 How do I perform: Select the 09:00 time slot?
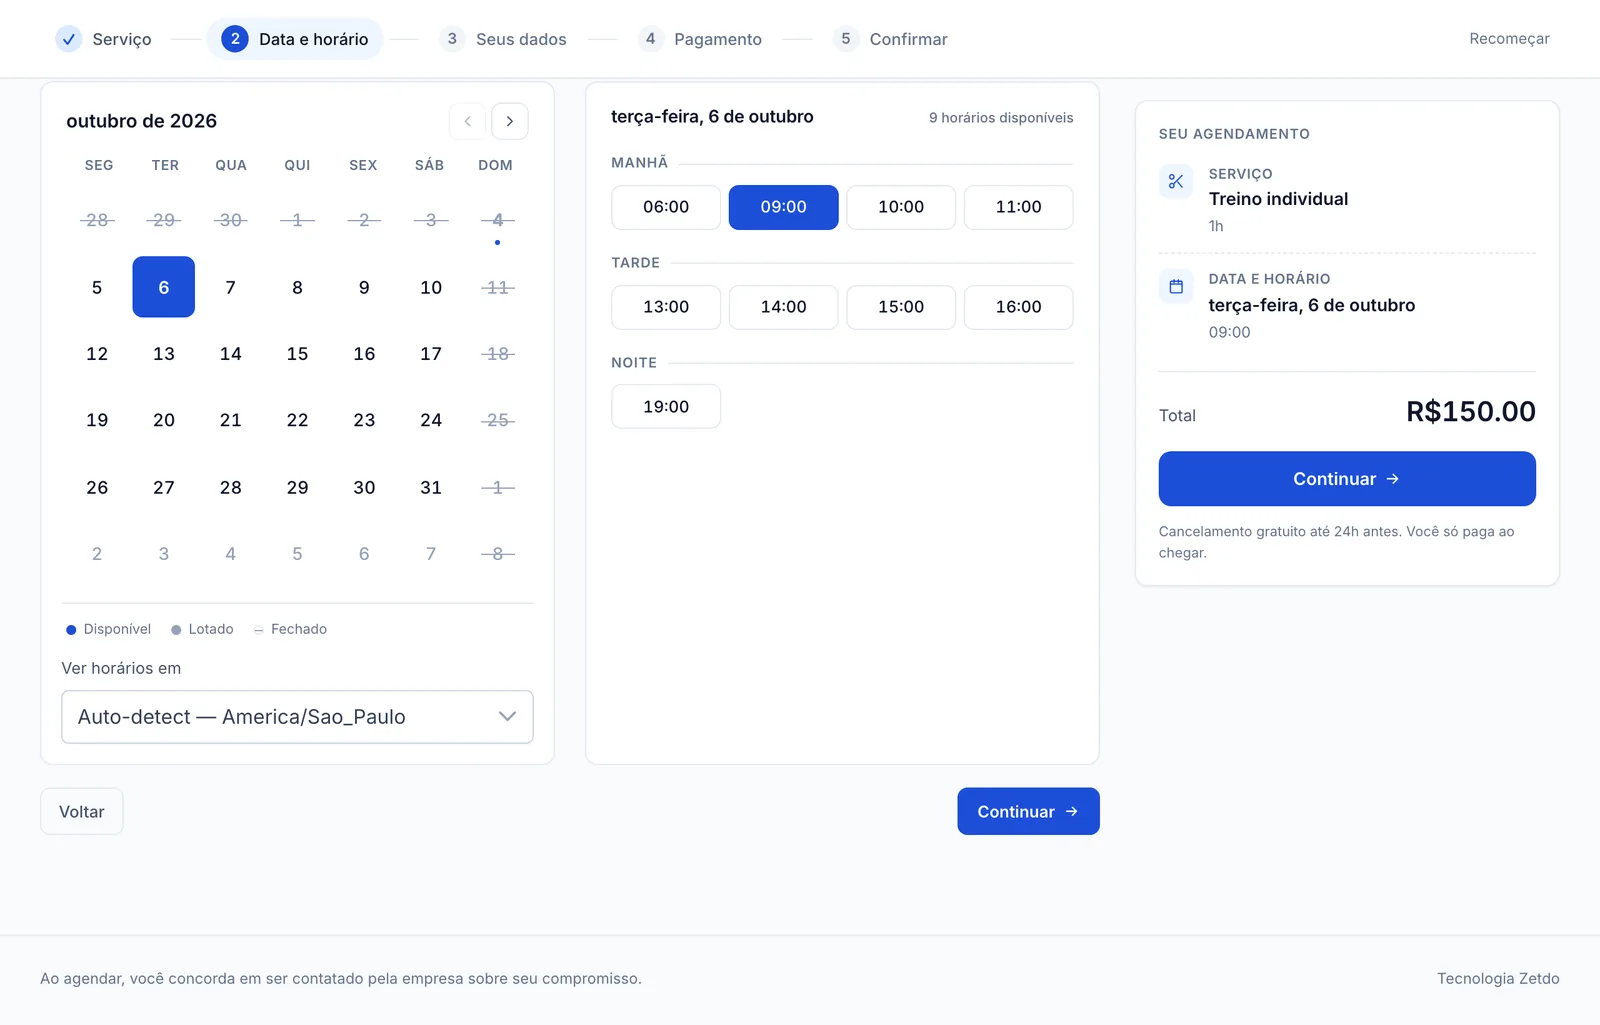tap(783, 207)
